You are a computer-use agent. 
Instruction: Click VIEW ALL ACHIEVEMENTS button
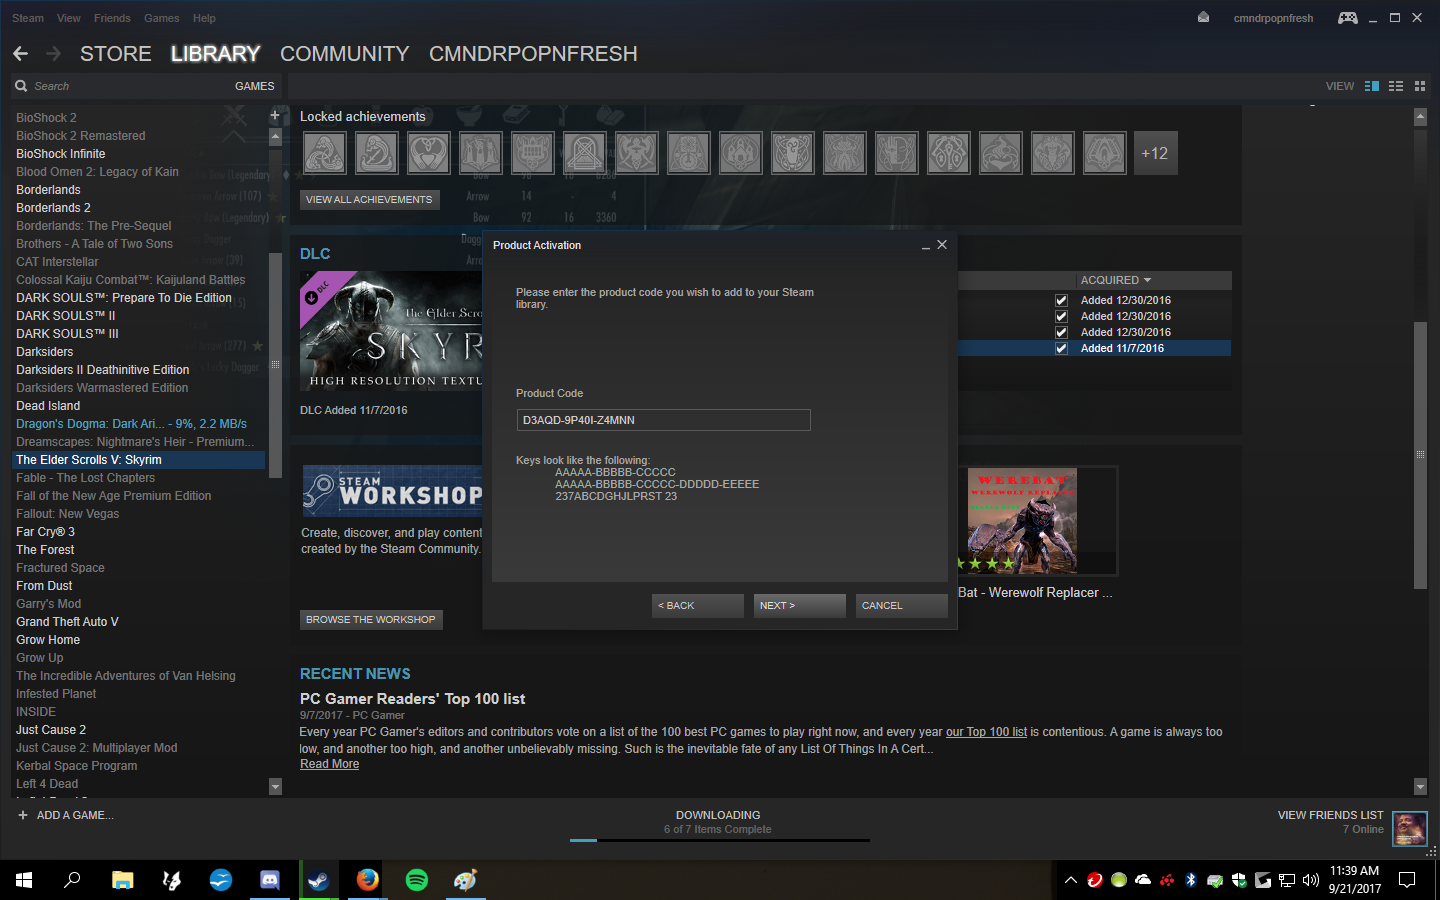point(369,200)
